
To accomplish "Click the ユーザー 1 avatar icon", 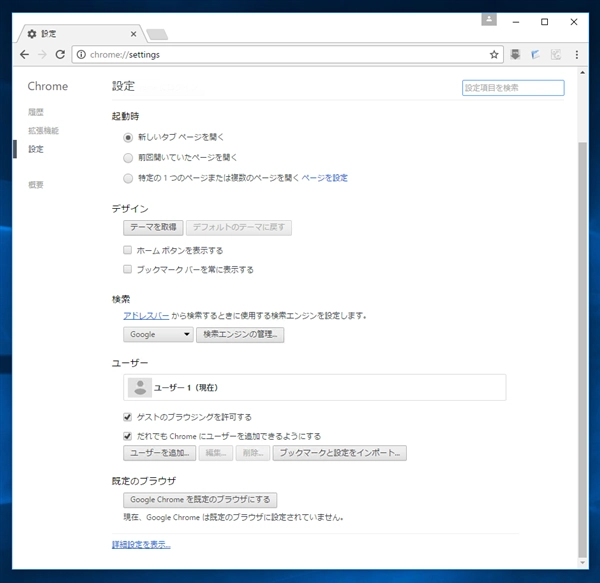I will [x=140, y=388].
